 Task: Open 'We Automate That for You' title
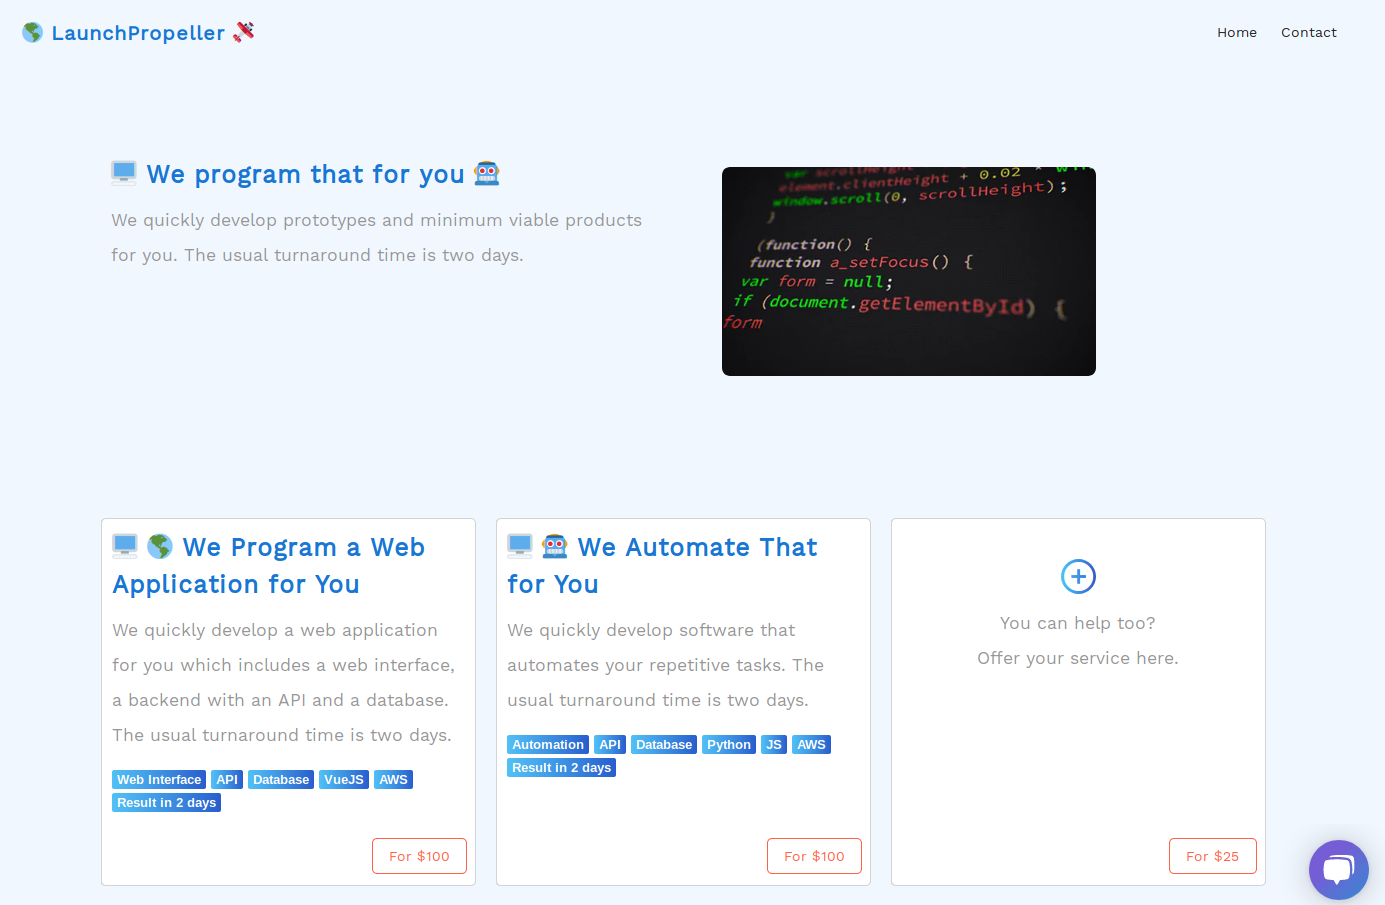click(x=663, y=566)
